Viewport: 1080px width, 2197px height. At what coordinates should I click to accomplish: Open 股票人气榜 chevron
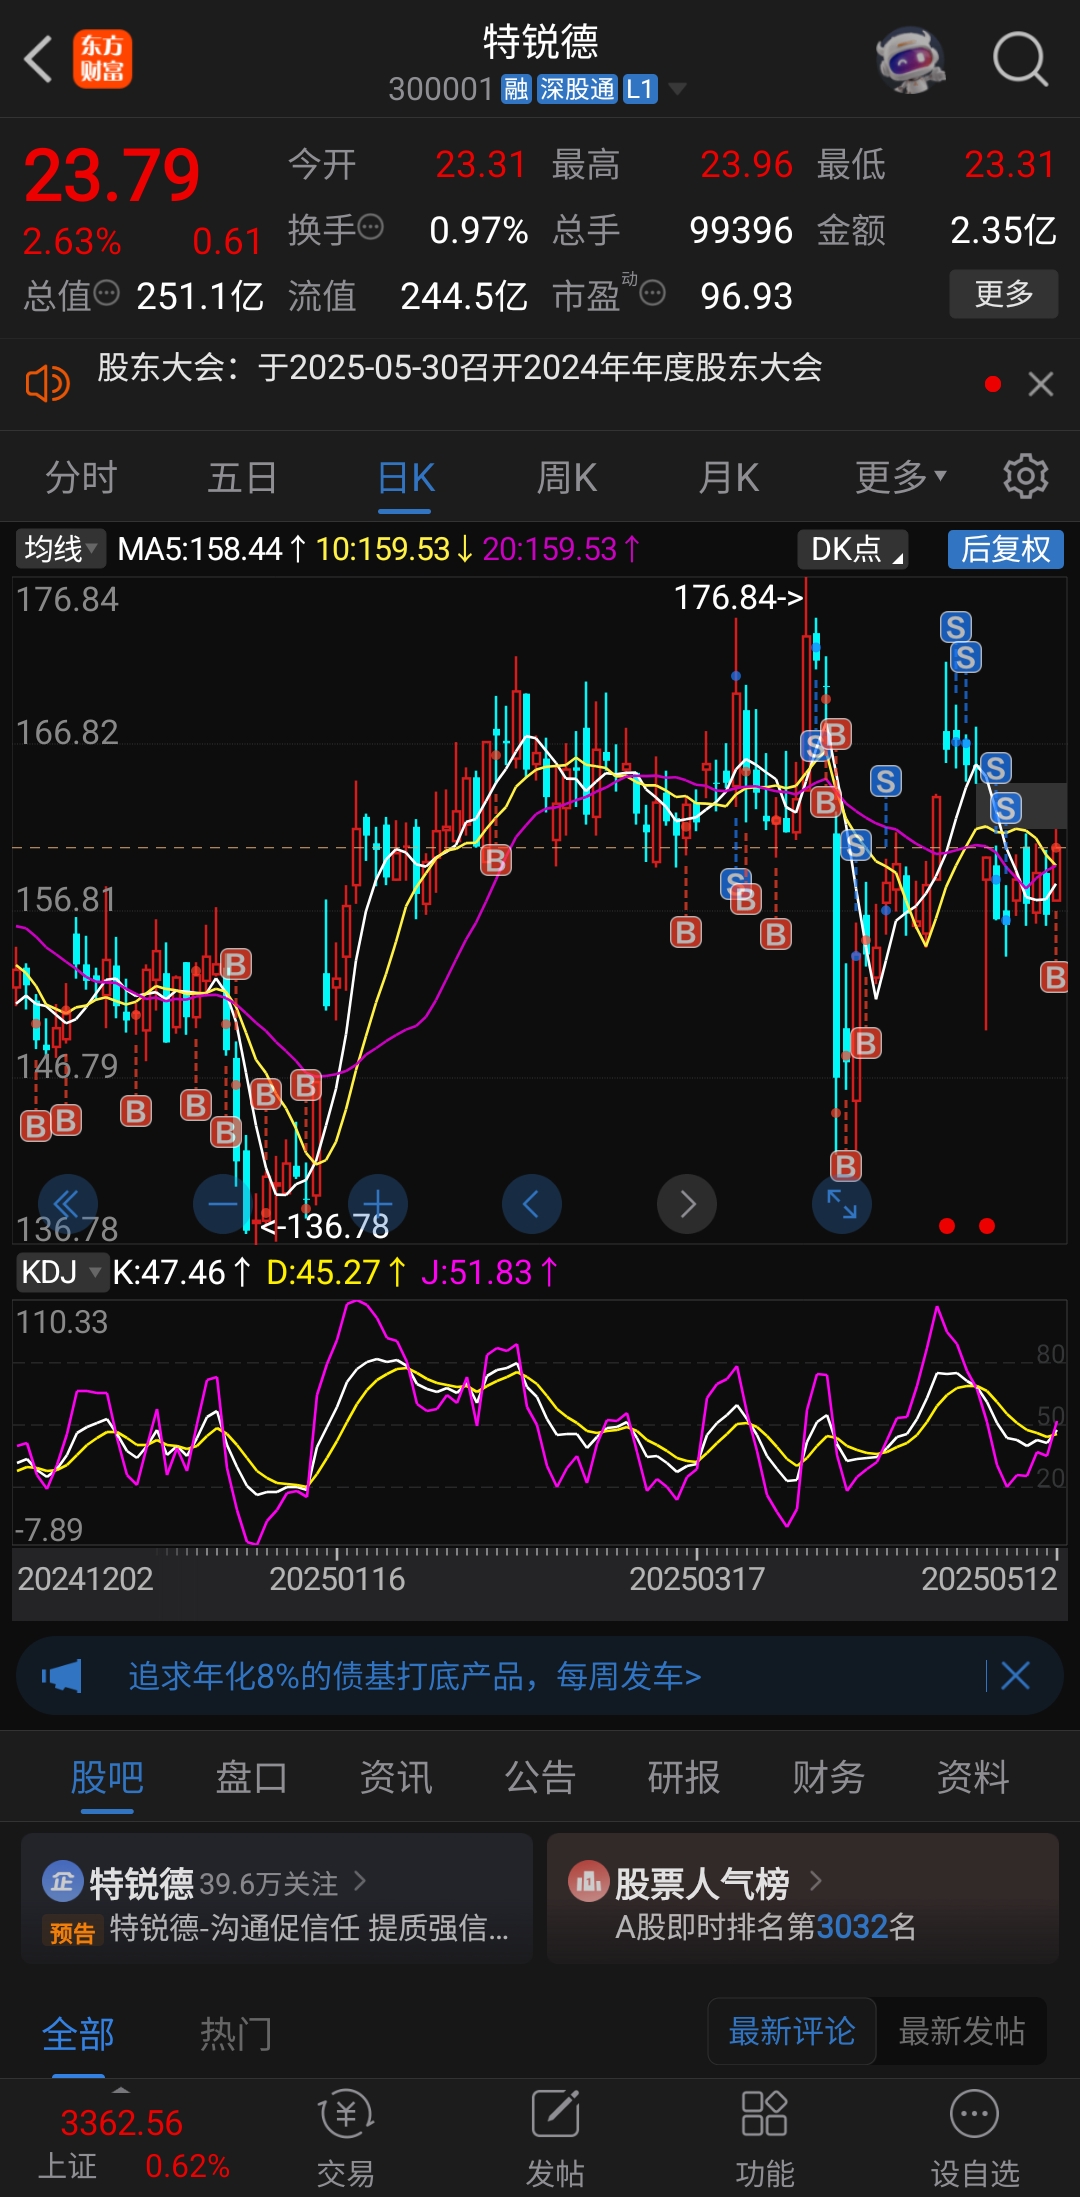pos(816,1881)
